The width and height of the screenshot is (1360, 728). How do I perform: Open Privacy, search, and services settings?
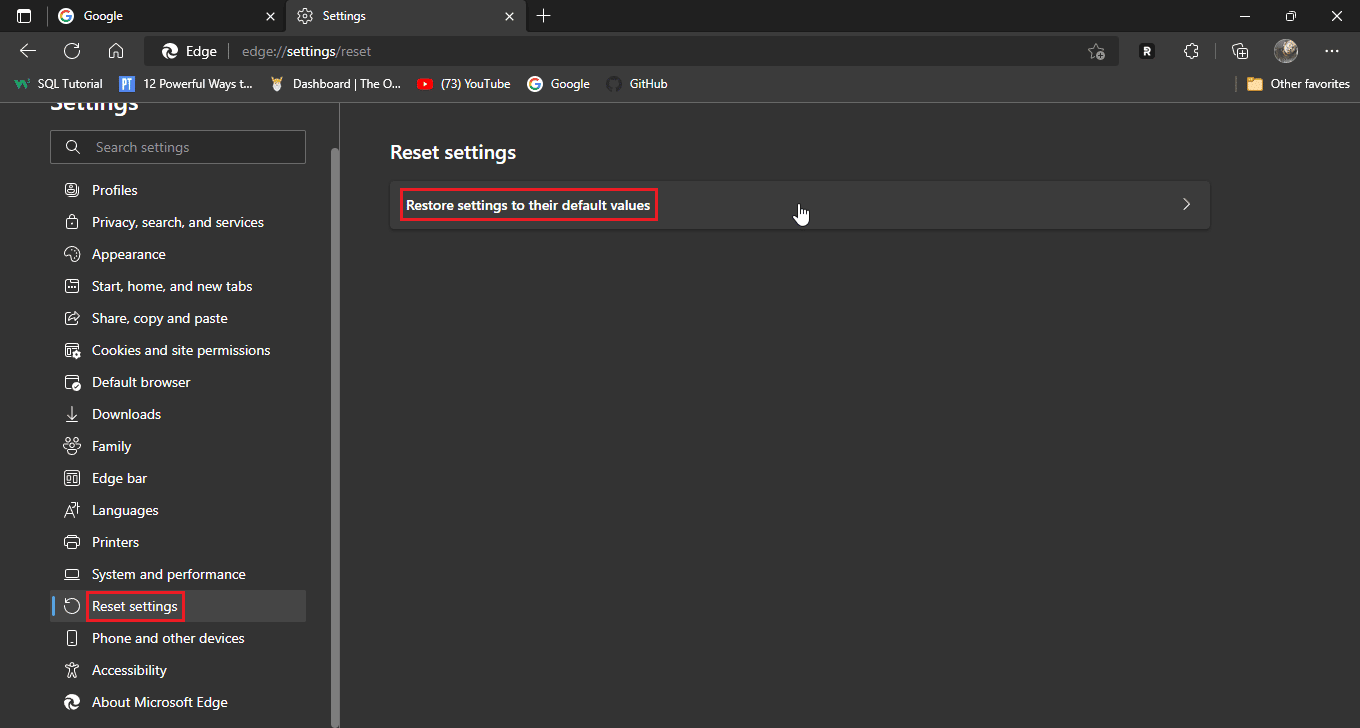coord(177,222)
